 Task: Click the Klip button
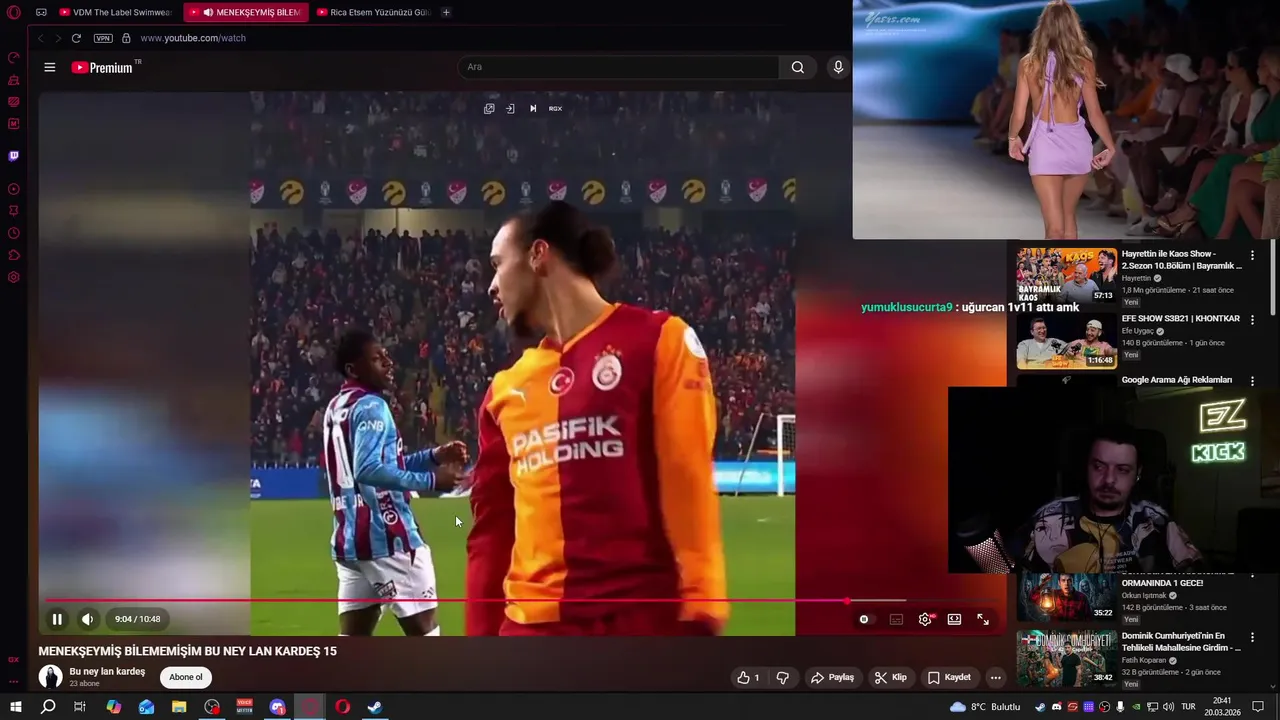click(x=890, y=677)
